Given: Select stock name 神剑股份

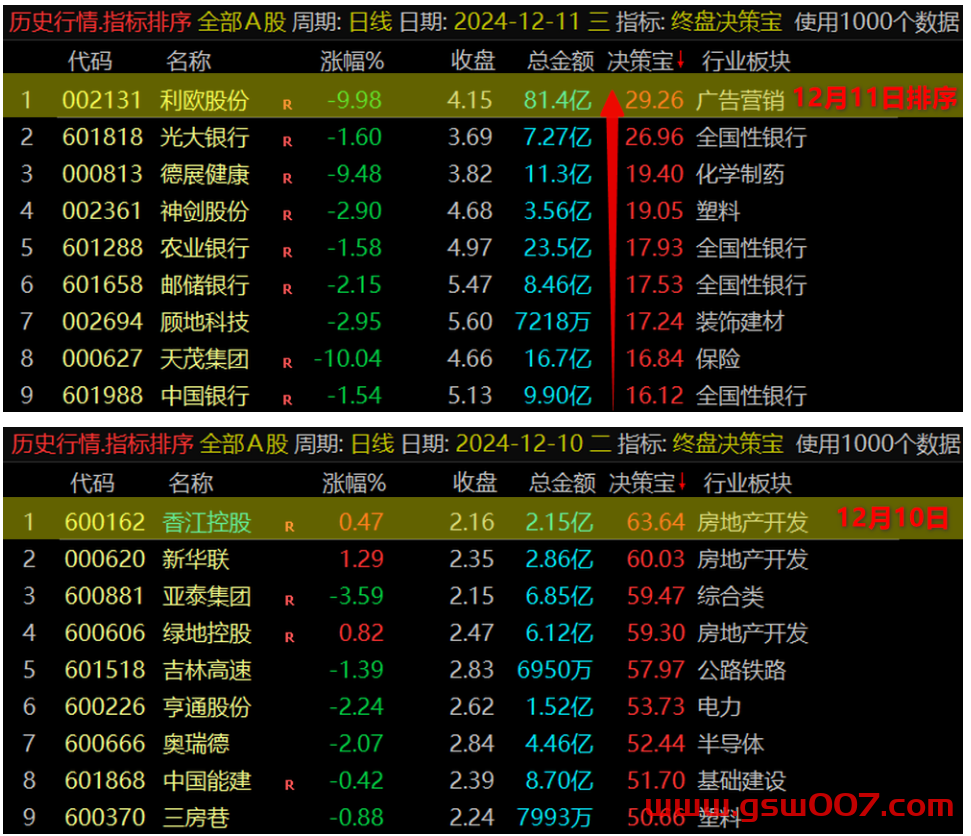Looking at the screenshot, I should point(204,211).
